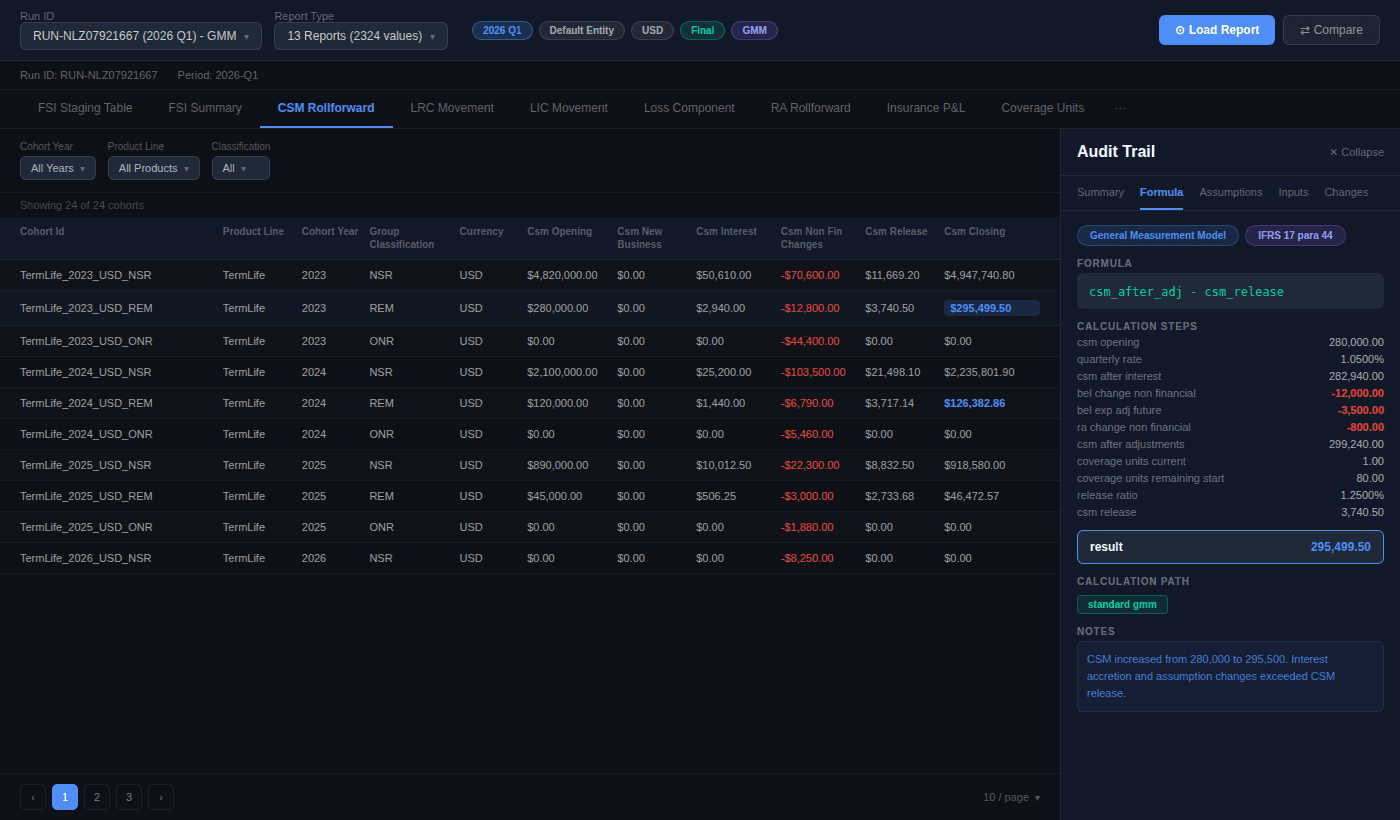Toggle the GMM model pill
The width and height of the screenshot is (1400, 820).
754,30
